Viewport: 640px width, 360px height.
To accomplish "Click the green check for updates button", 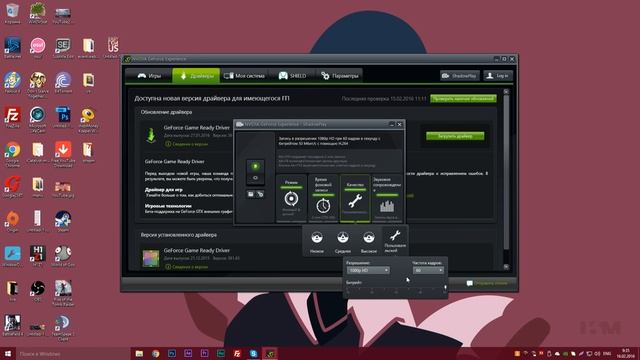I will coord(463,99).
